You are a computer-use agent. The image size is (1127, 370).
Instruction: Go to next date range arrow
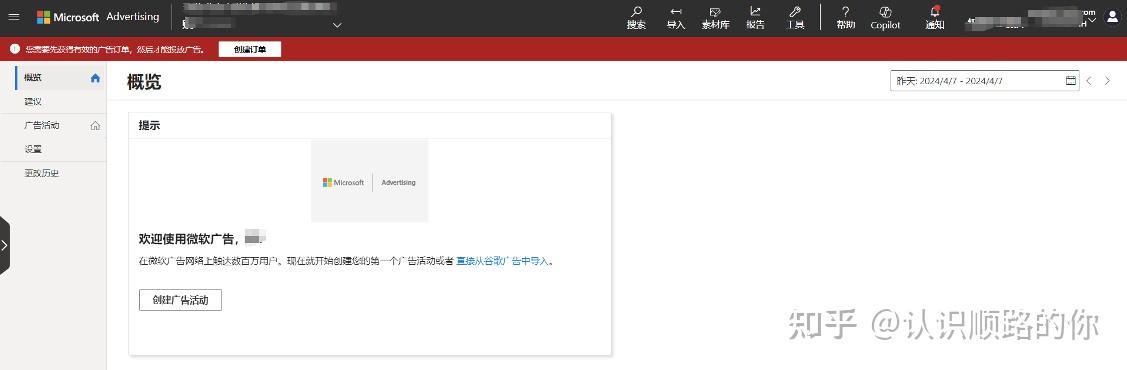1108,80
